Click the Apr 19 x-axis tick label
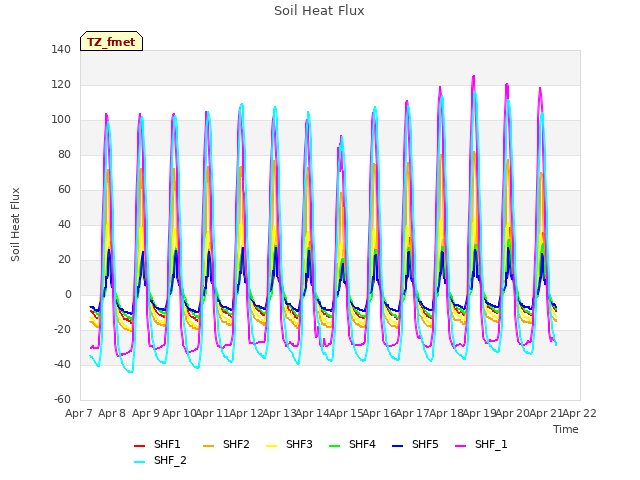640x480 pixels. pos(480,413)
